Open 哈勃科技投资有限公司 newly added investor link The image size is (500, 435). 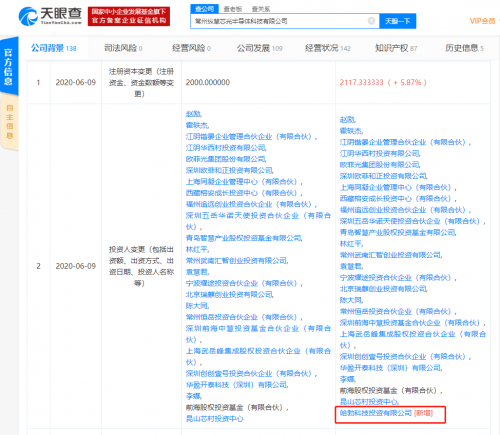pos(376,413)
